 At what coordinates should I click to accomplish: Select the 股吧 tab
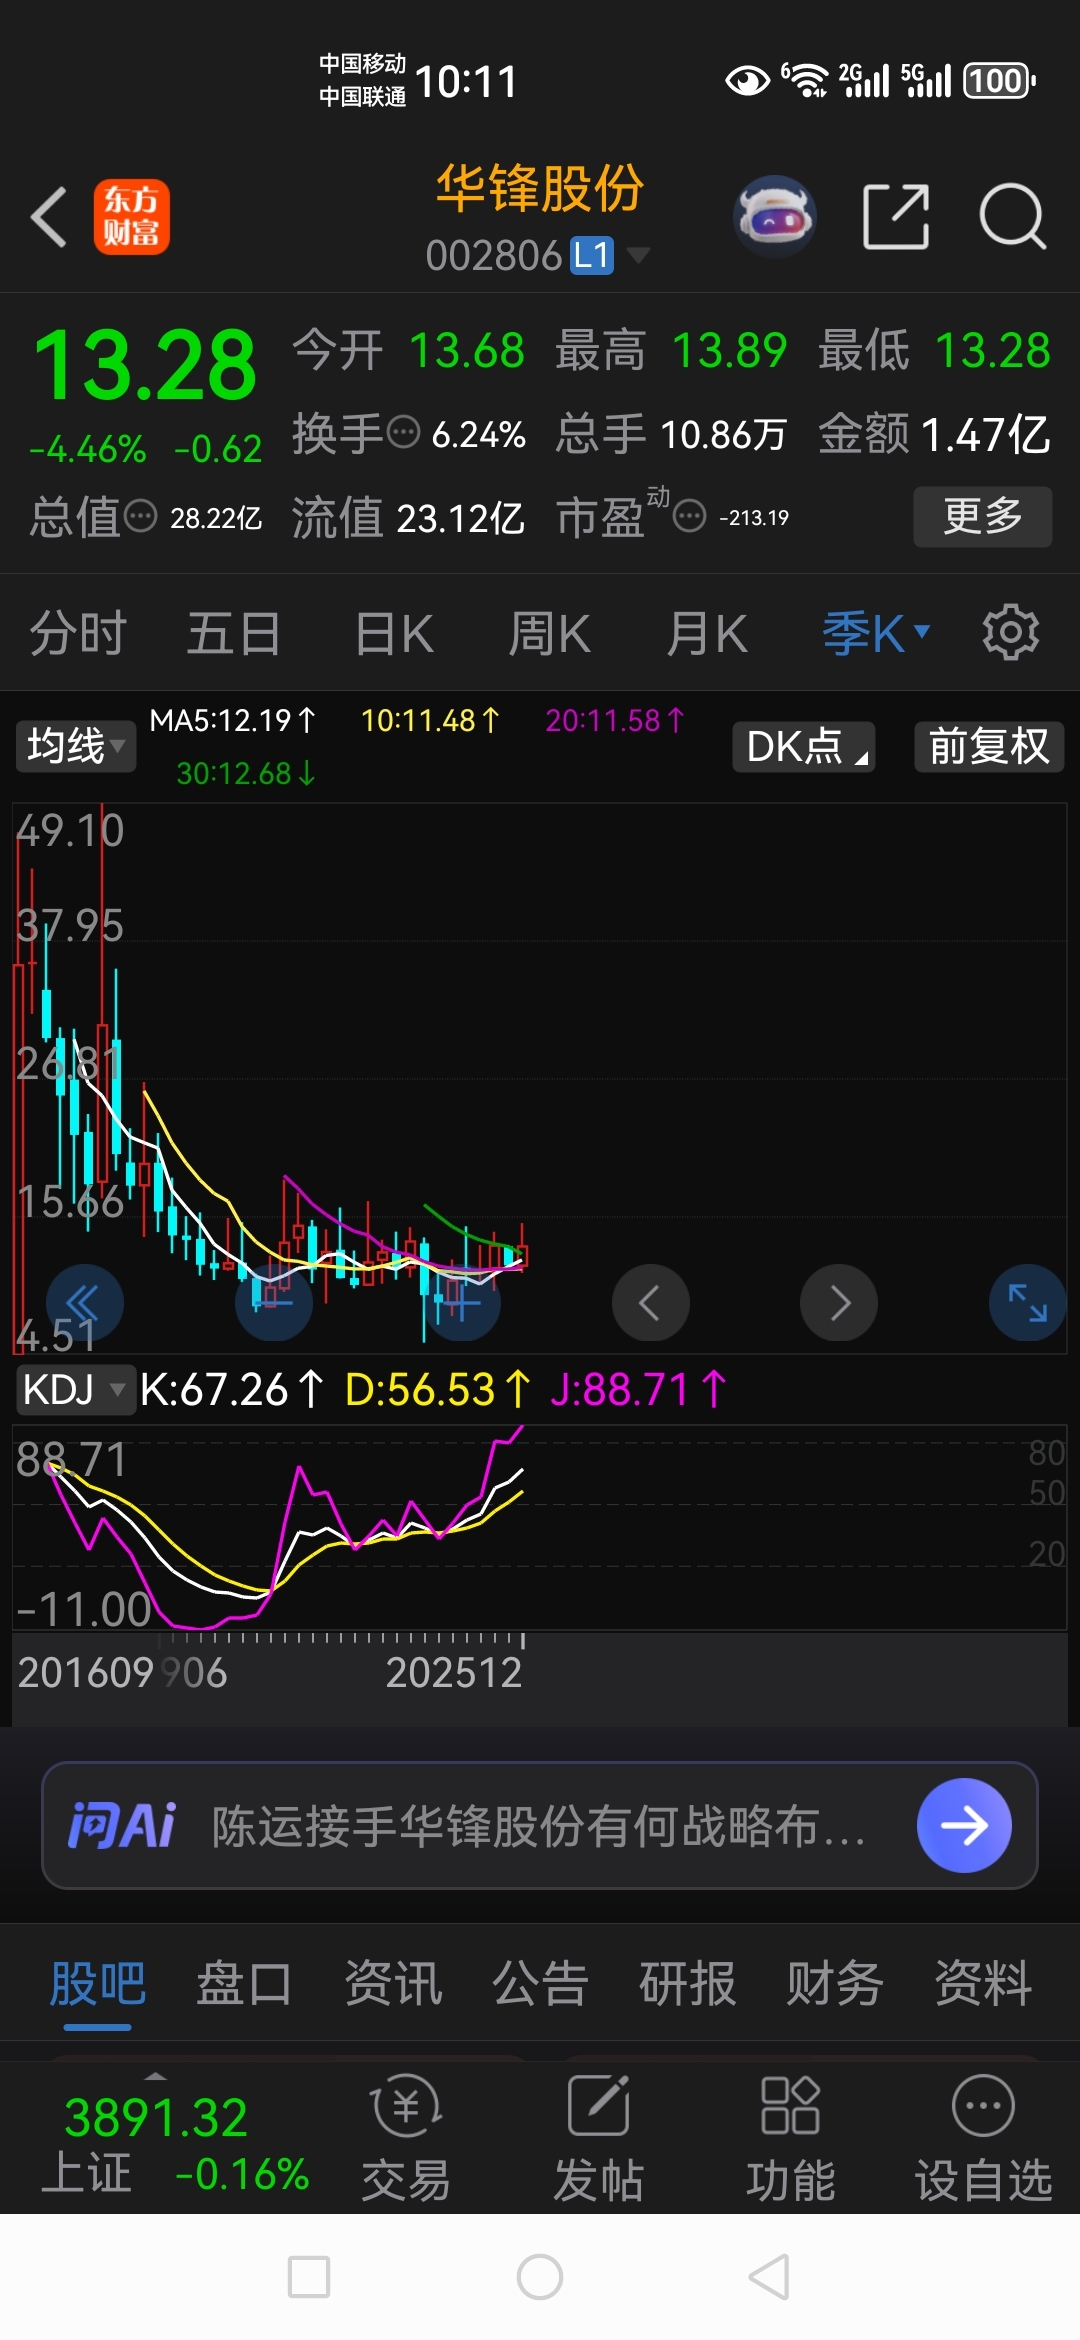(98, 1983)
